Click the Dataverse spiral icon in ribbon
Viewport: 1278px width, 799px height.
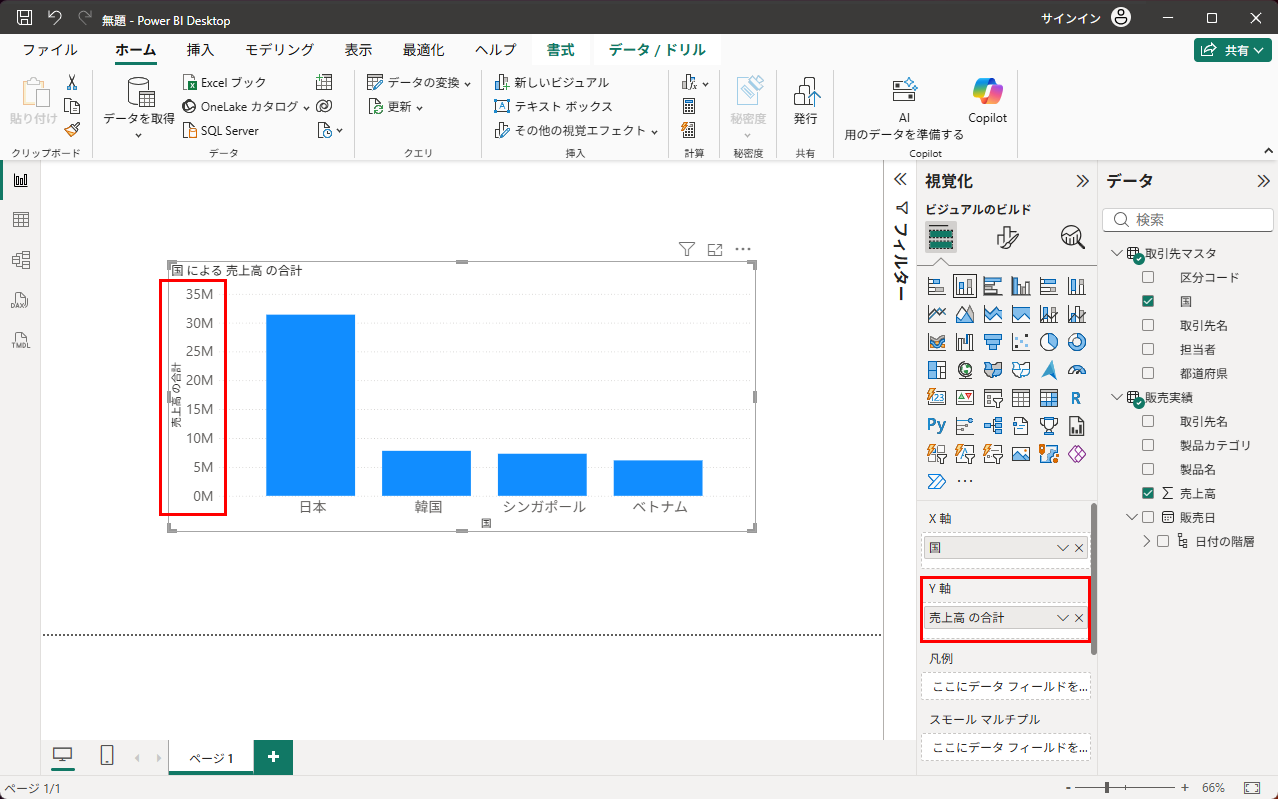pyautogui.click(x=324, y=106)
